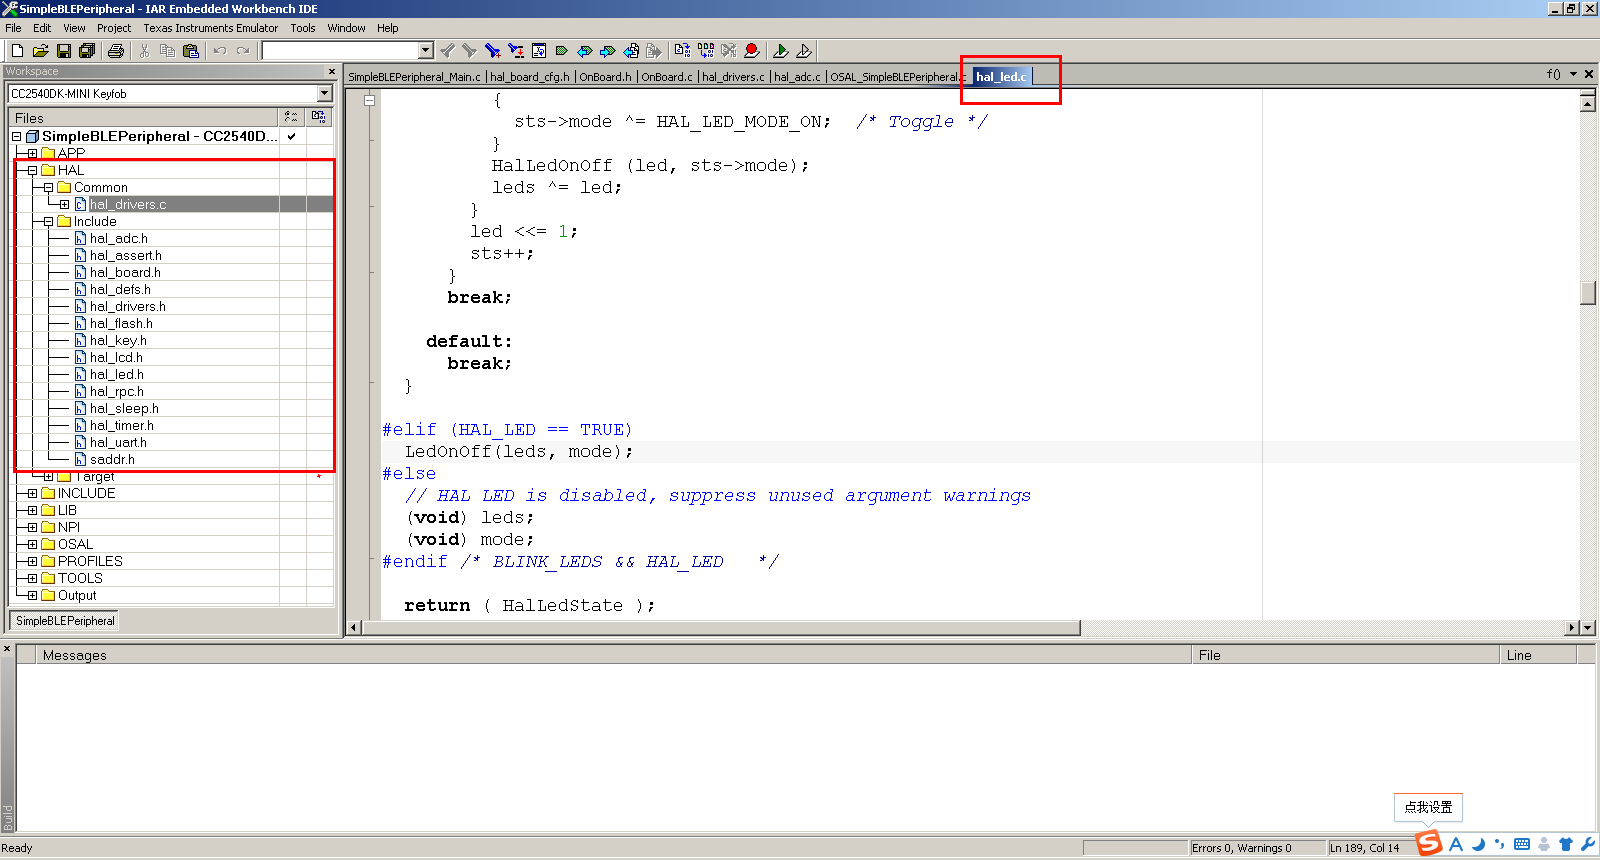Expand the APP folder node
This screenshot has height=860, width=1600.
[x=32, y=153]
